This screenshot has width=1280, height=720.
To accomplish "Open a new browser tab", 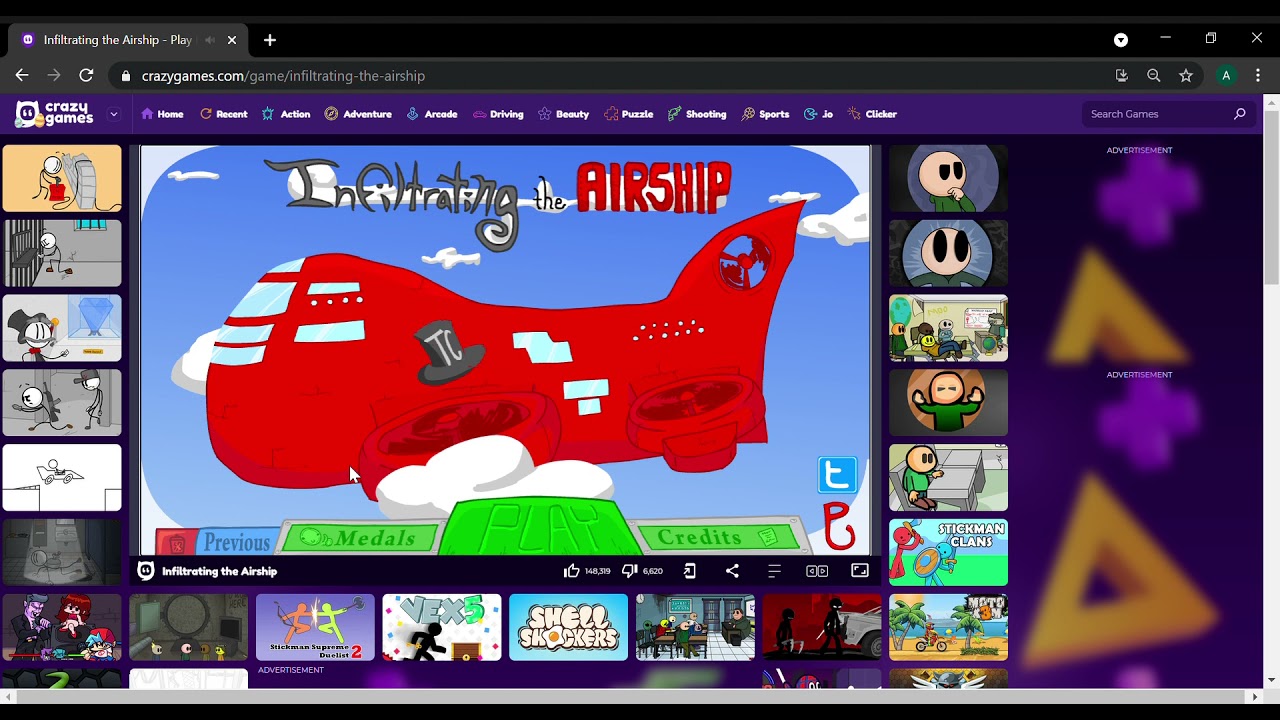I will click(270, 40).
